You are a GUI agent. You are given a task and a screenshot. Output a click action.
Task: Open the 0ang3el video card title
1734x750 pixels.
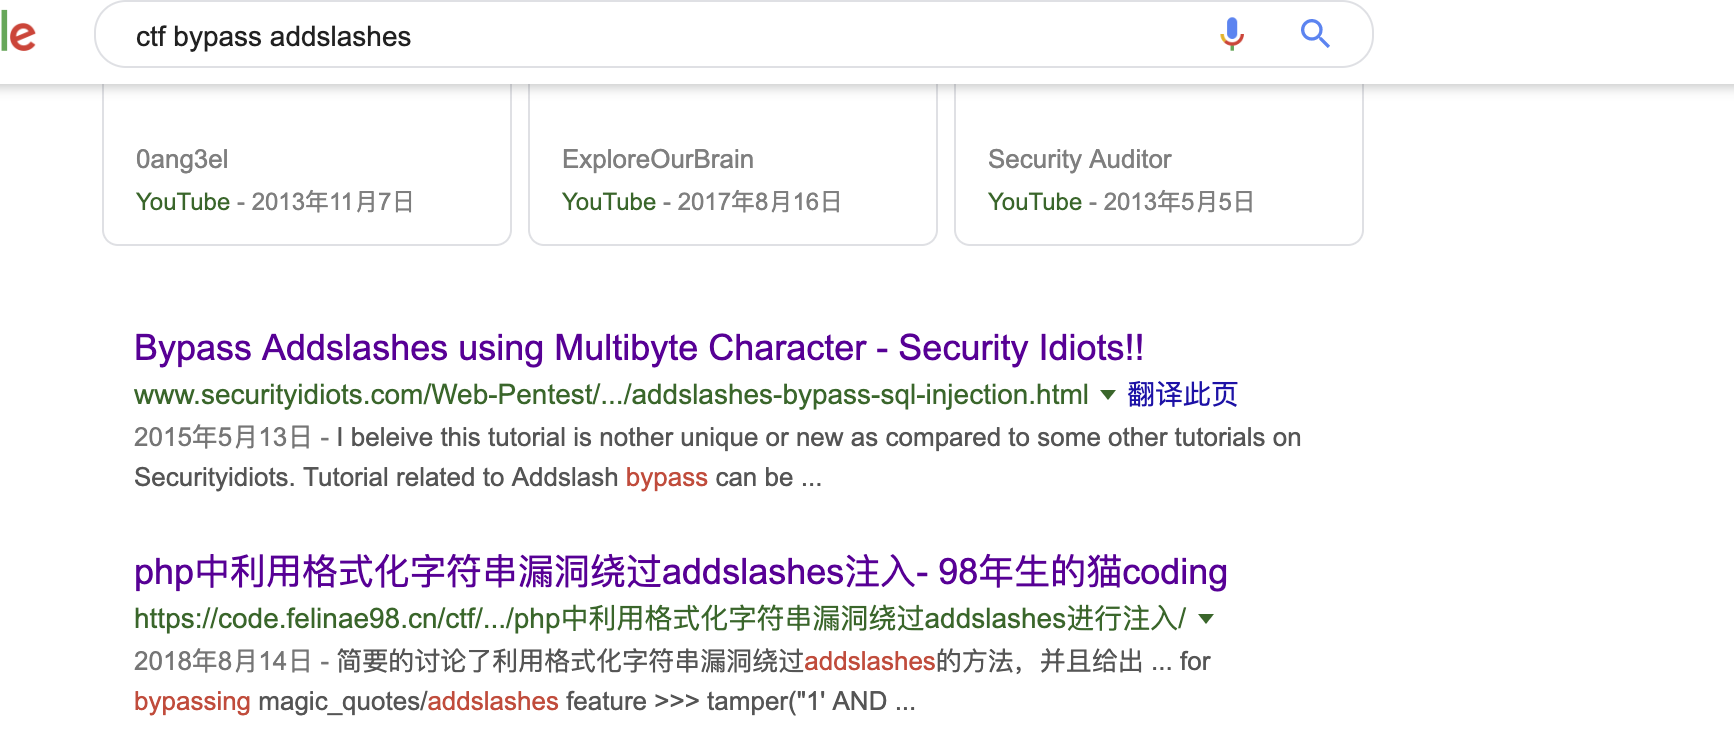coord(182,160)
